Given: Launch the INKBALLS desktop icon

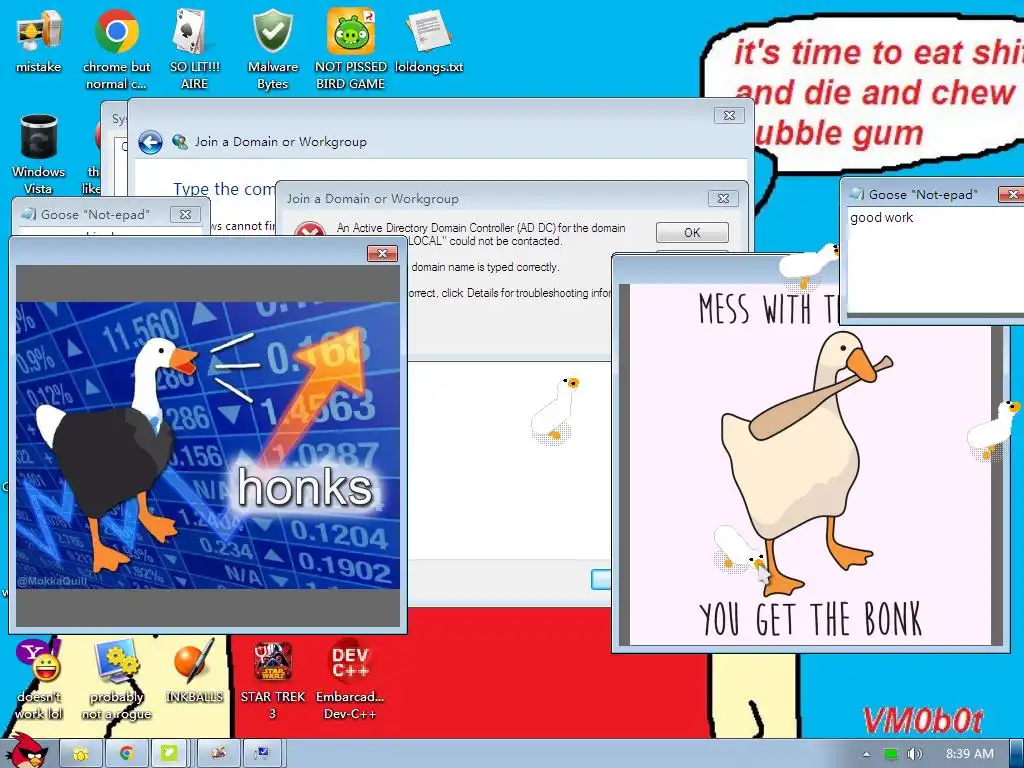Looking at the screenshot, I should [195, 671].
